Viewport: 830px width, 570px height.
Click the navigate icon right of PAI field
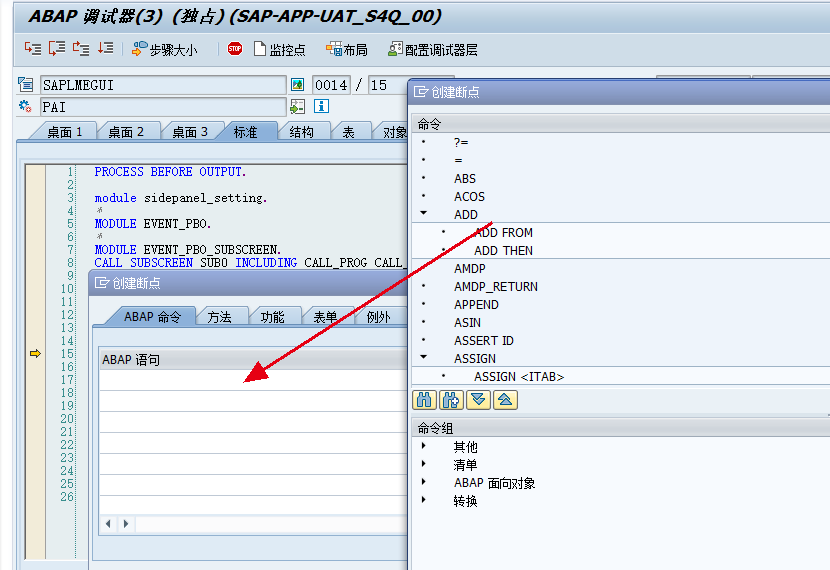297,106
